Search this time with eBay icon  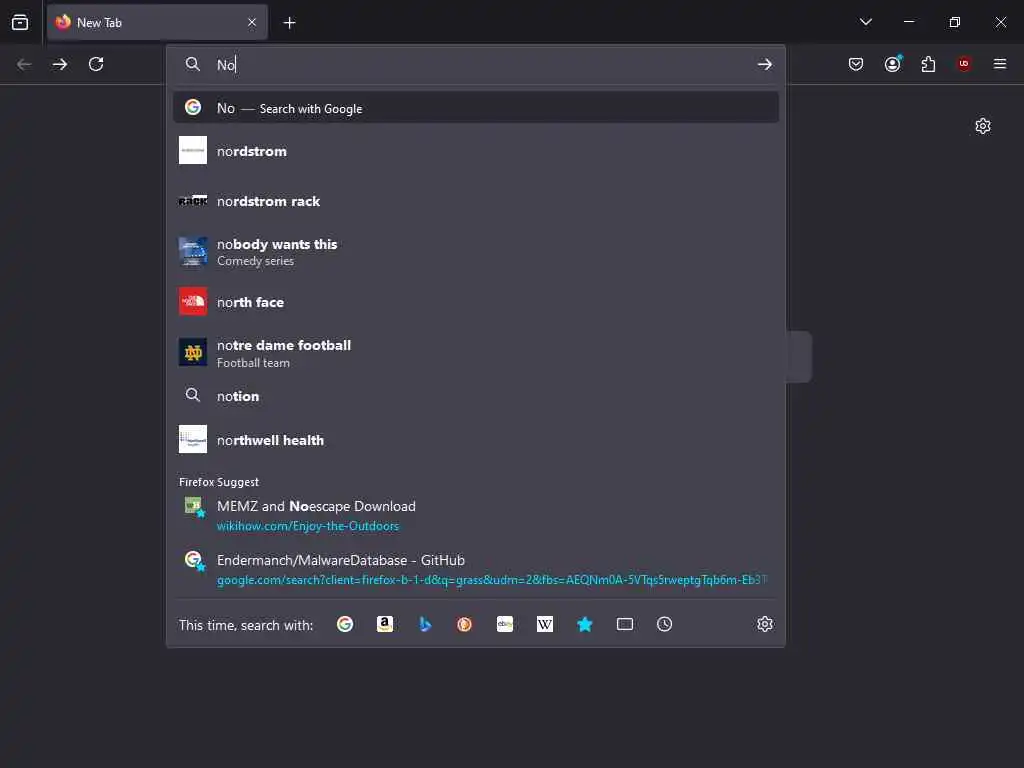point(505,624)
